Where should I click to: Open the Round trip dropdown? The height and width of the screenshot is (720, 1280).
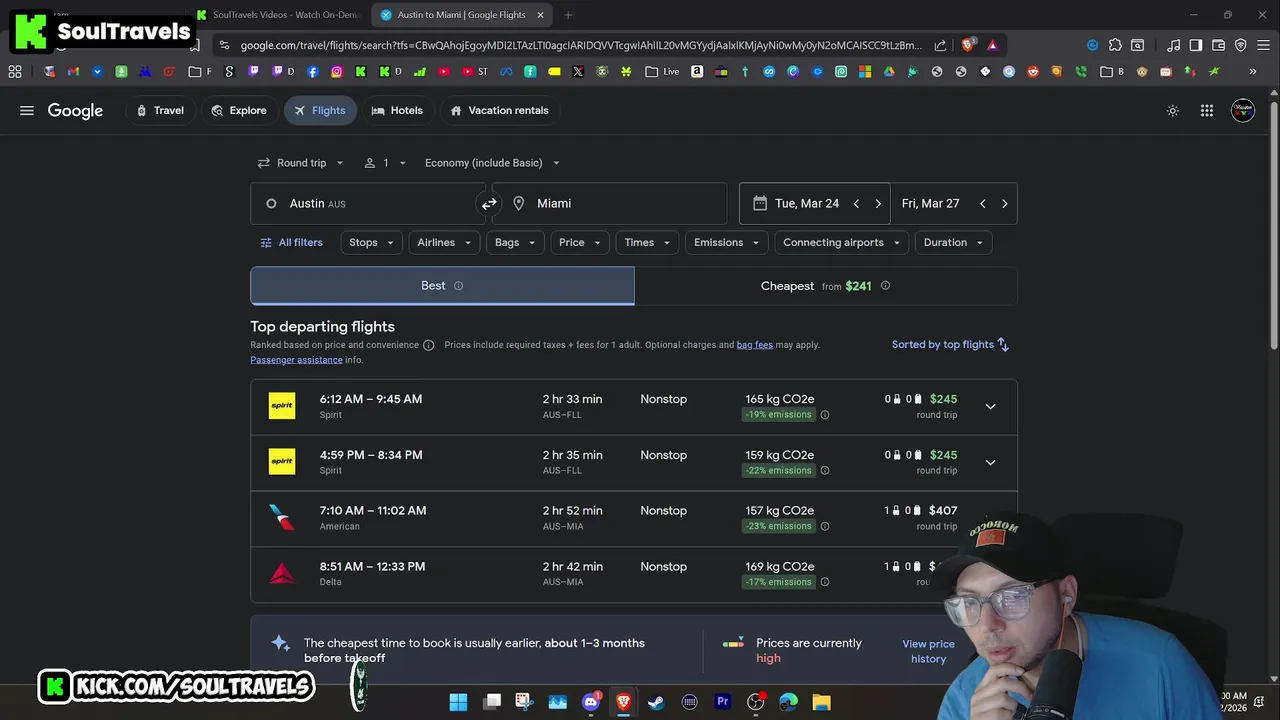(x=300, y=163)
